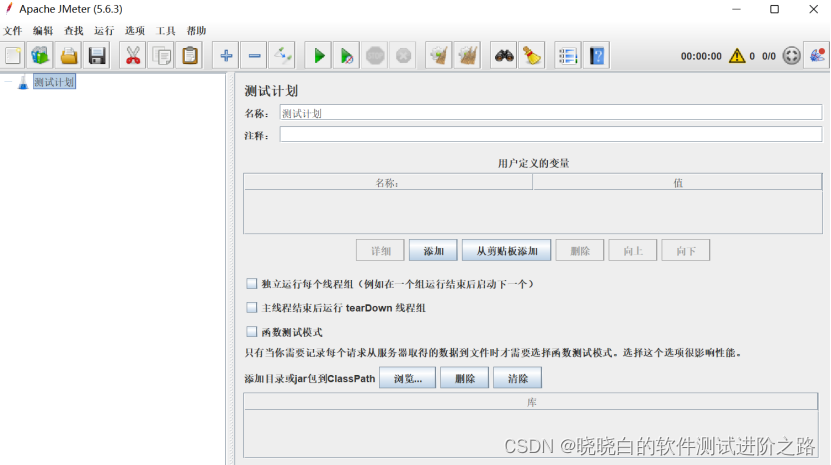
Task: Select the 测试计划 tree item
Action: click(x=54, y=82)
